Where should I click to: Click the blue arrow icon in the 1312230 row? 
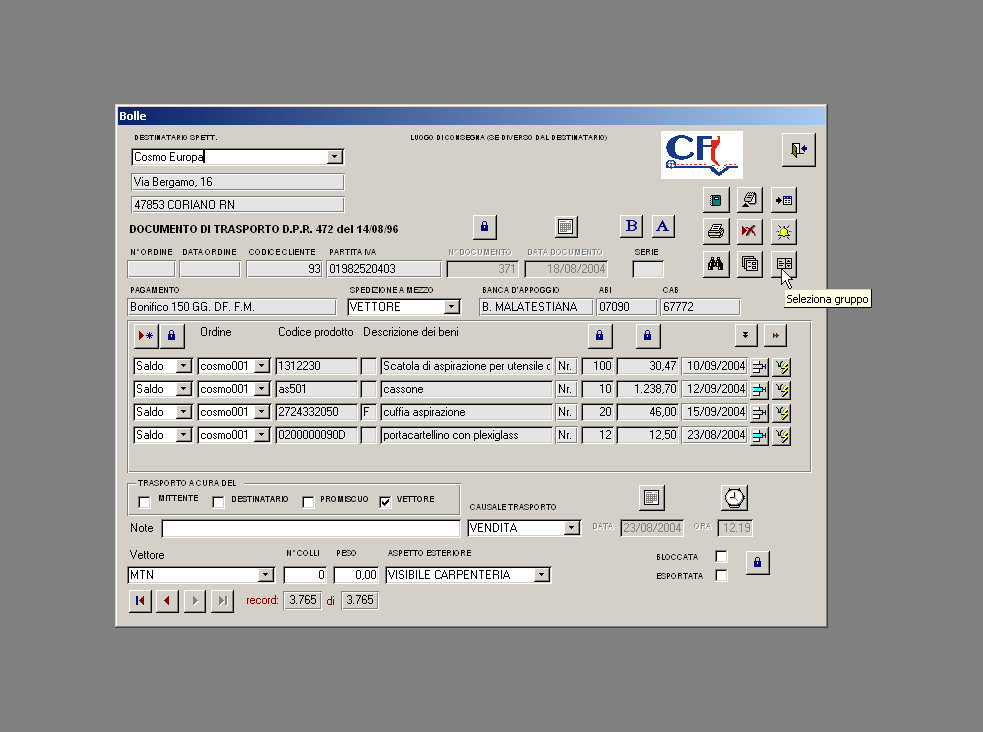[x=759, y=367]
